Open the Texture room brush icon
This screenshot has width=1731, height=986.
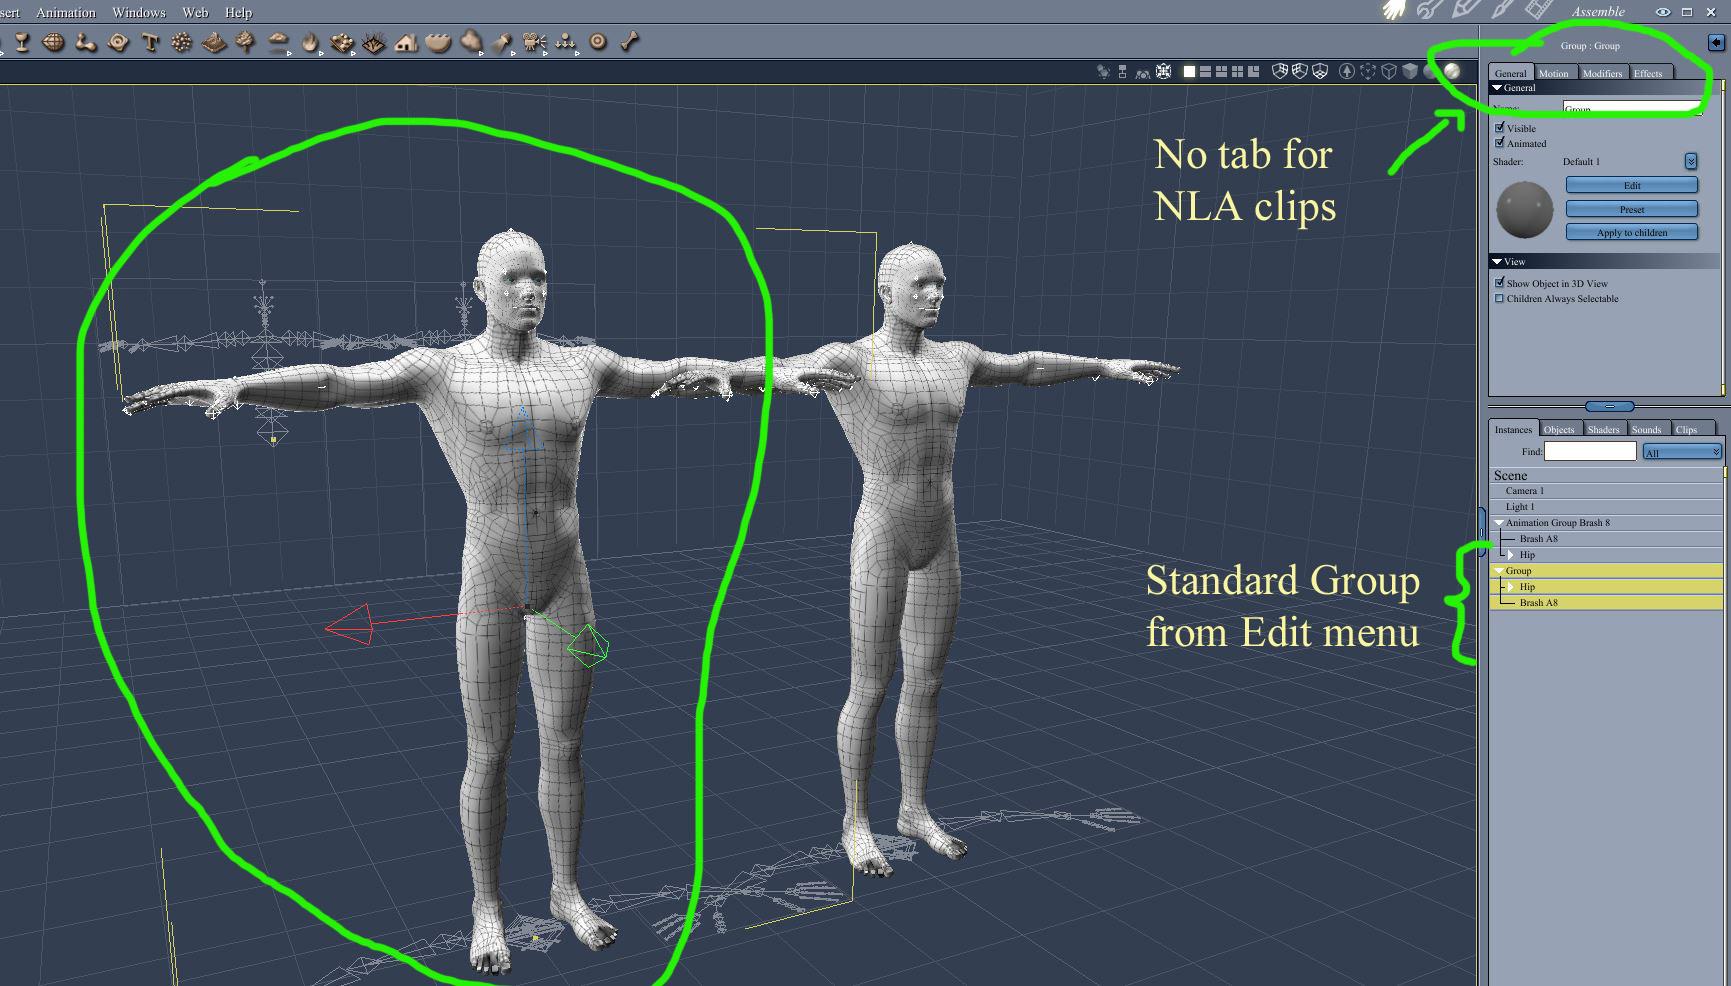(1501, 10)
